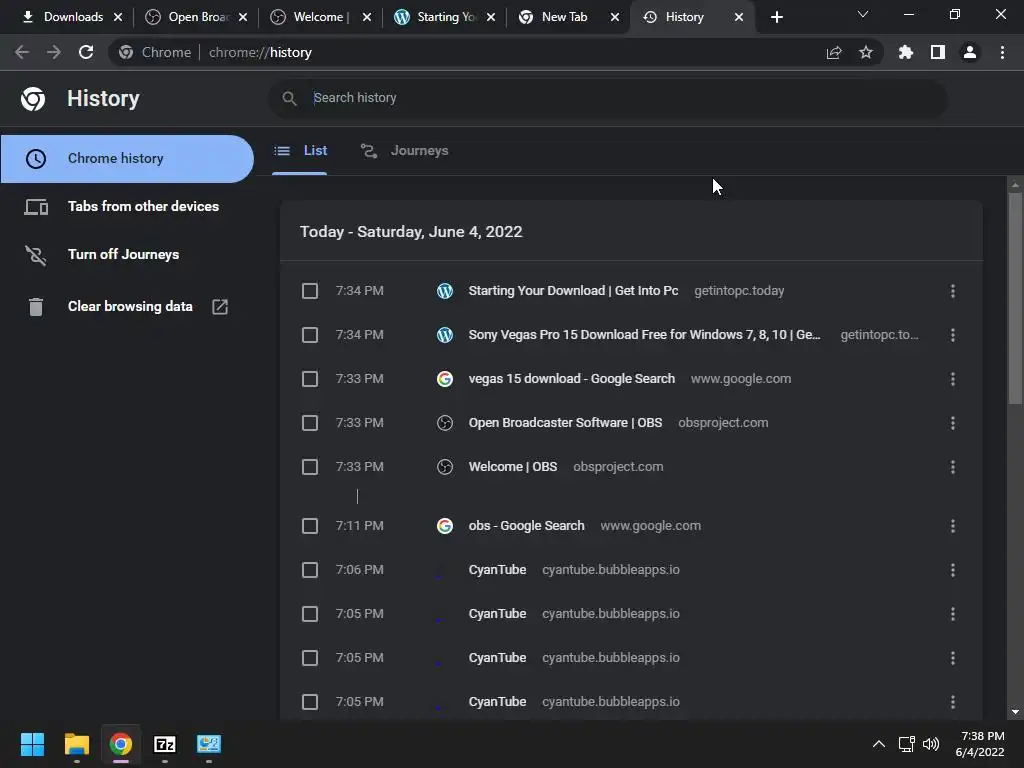Show hidden system tray icons

pyautogui.click(x=879, y=744)
